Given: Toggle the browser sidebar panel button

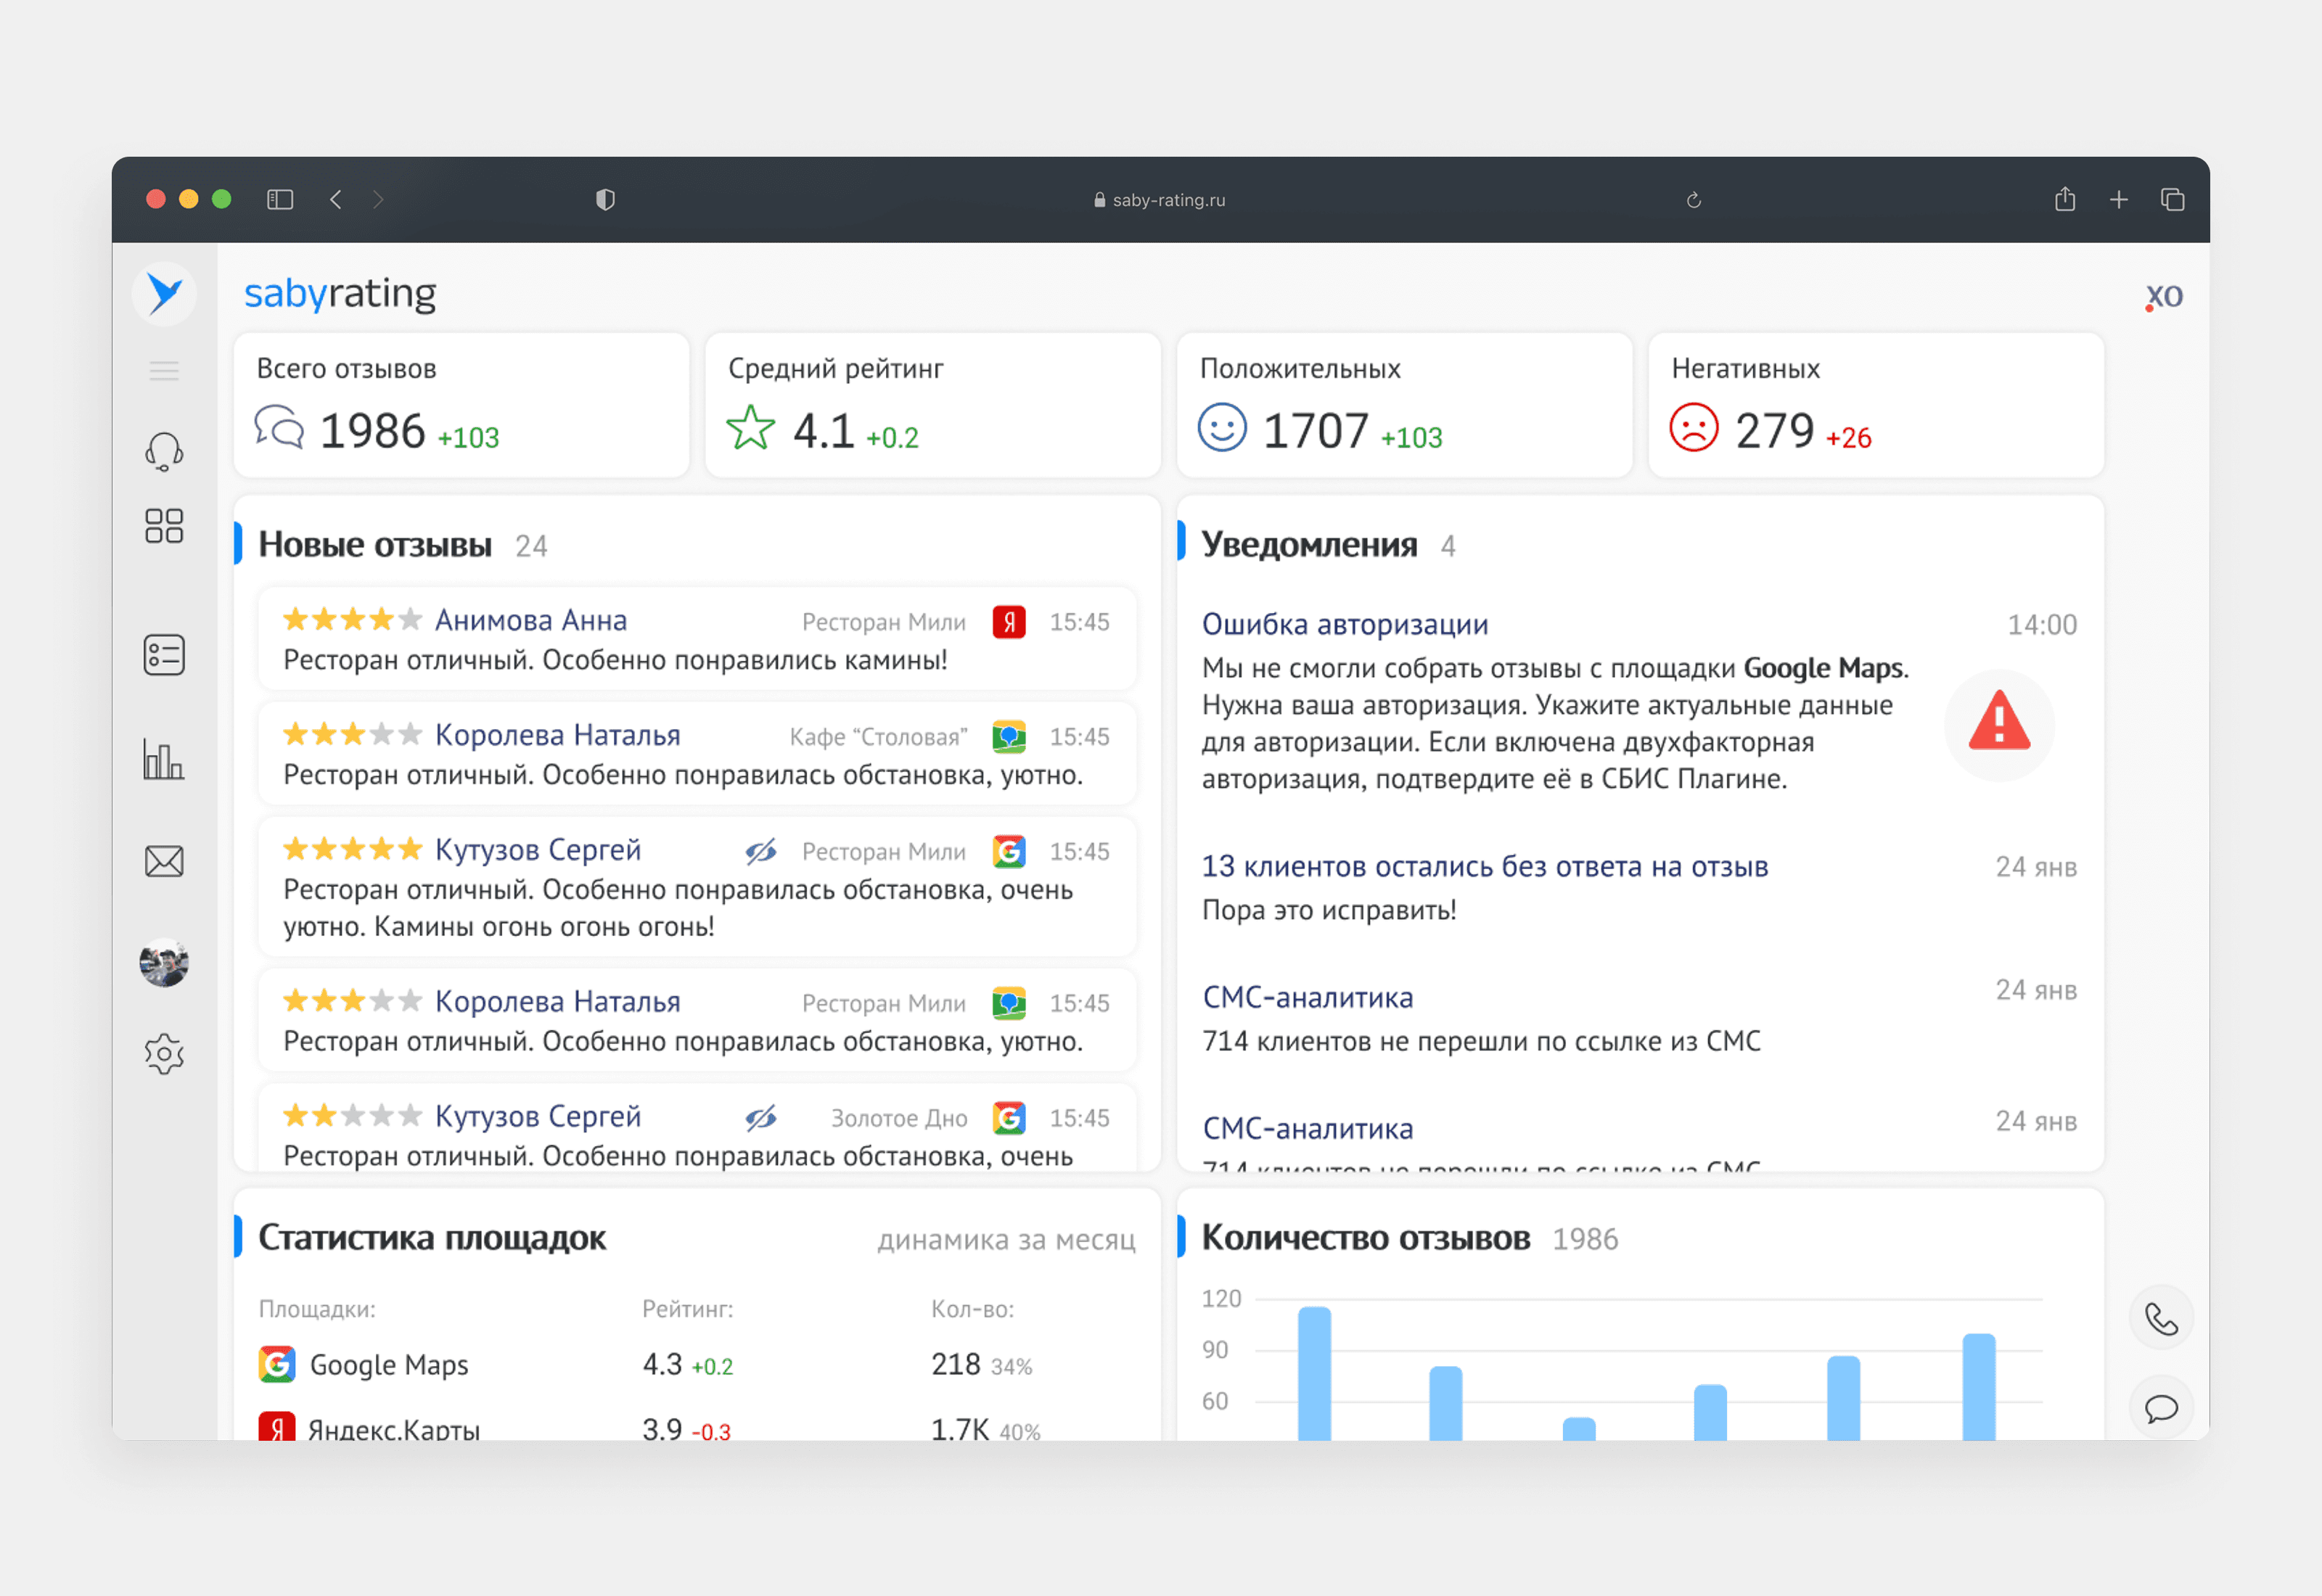Looking at the screenshot, I should pos(280,200).
